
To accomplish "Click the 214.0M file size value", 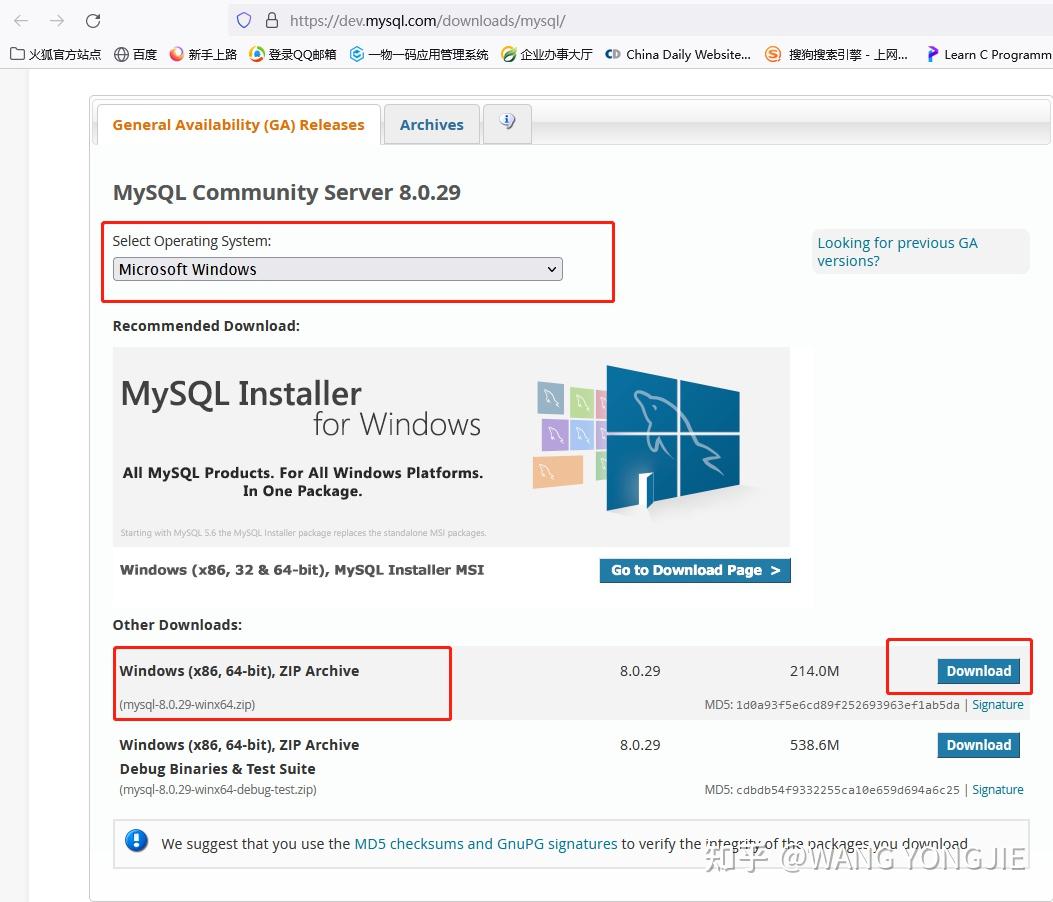I will (x=815, y=671).
